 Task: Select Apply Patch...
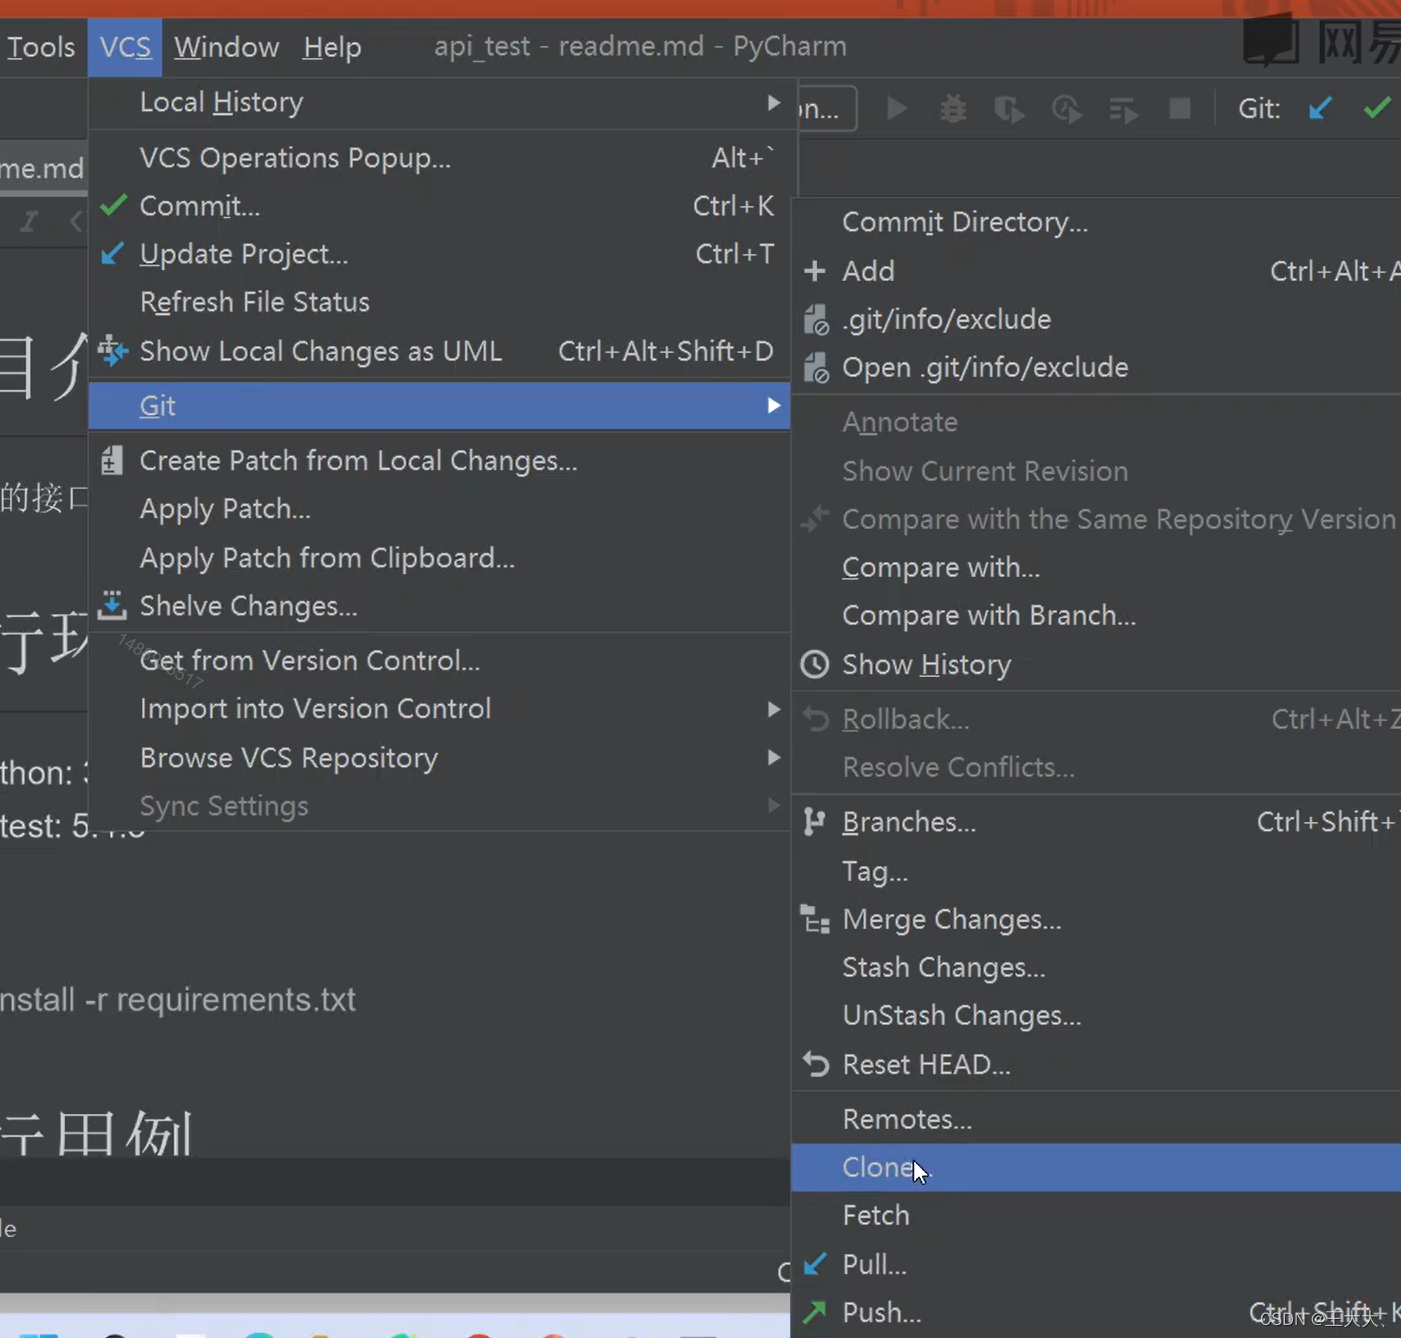click(440, 509)
